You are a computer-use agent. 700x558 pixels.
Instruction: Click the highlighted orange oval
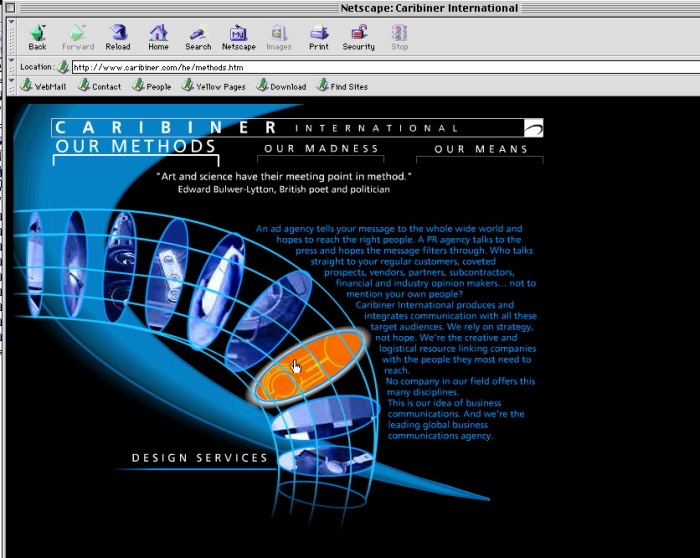click(309, 366)
